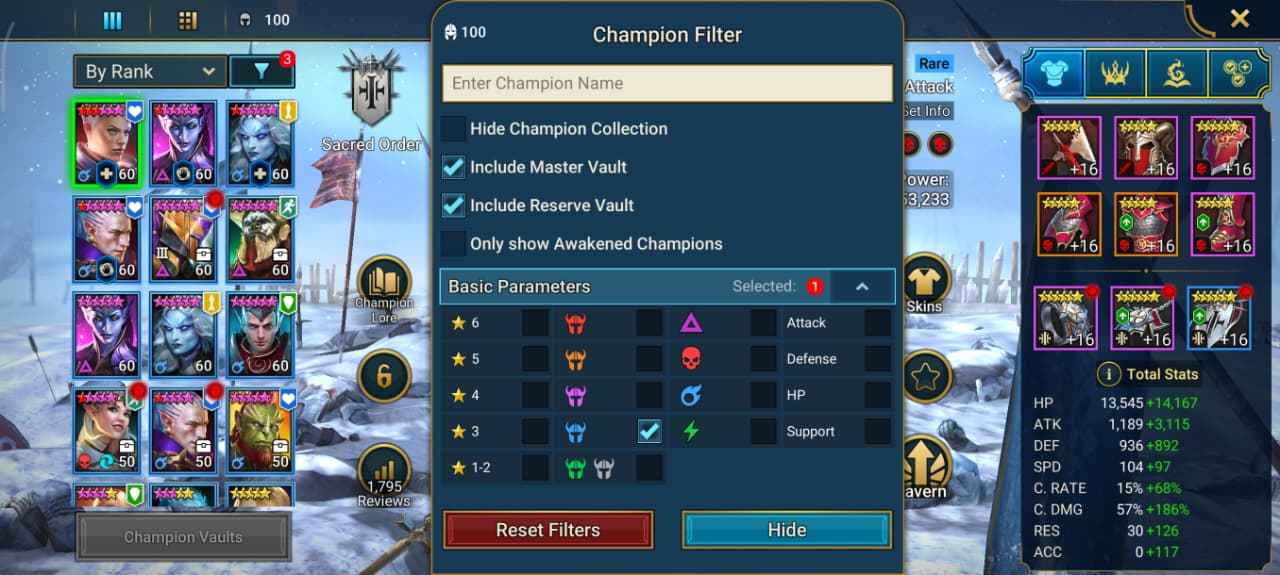Click the Hide button
The width and height of the screenshot is (1280, 575).
coord(787,530)
